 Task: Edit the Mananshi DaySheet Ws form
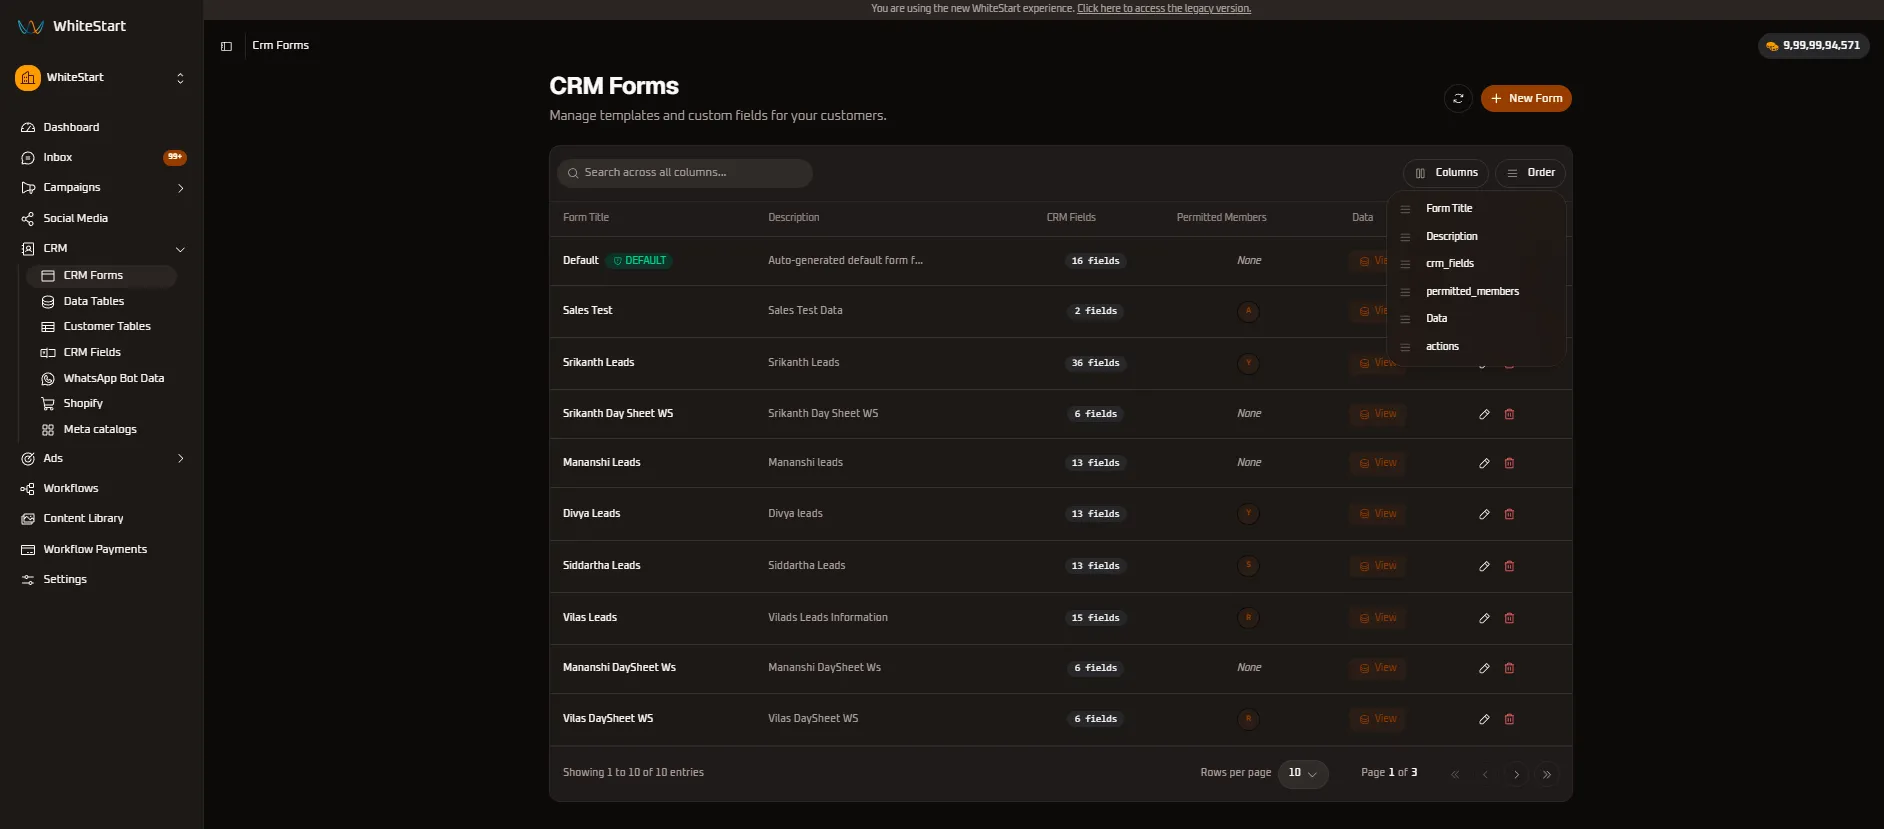pyautogui.click(x=1484, y=668)
